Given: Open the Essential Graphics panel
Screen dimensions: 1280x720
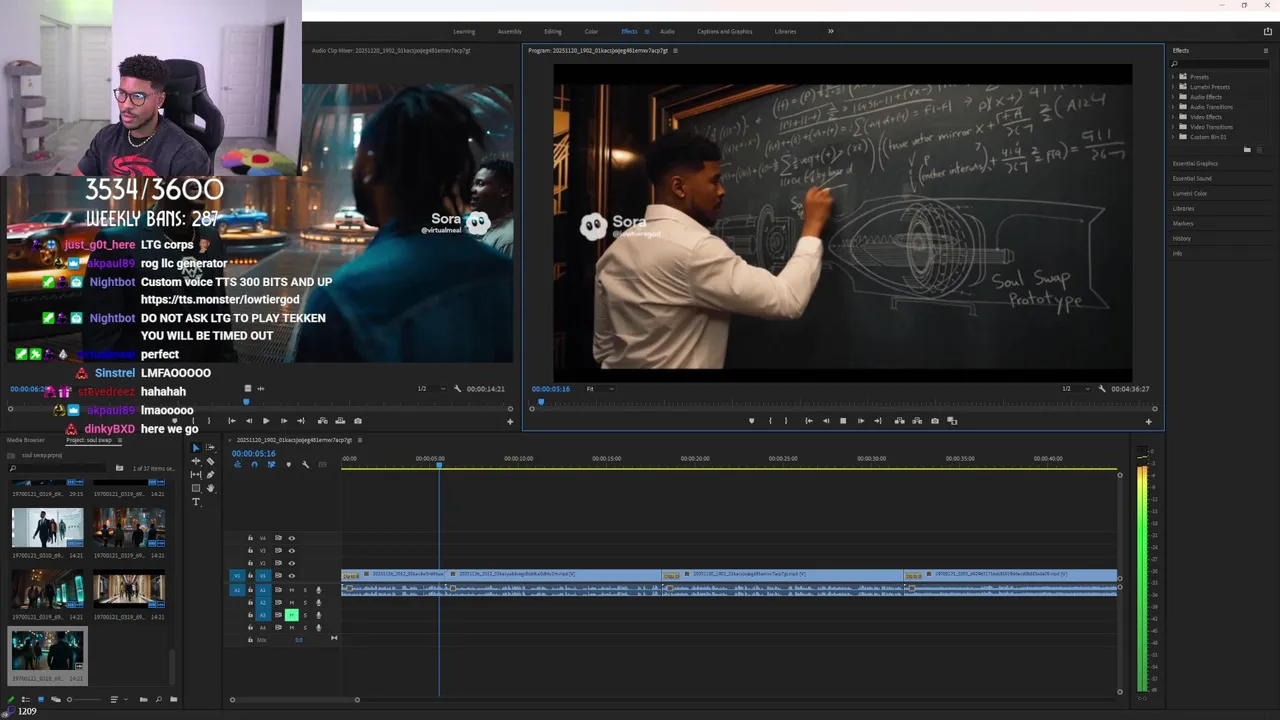Looking at the screenshot, I should [1195, 163].
